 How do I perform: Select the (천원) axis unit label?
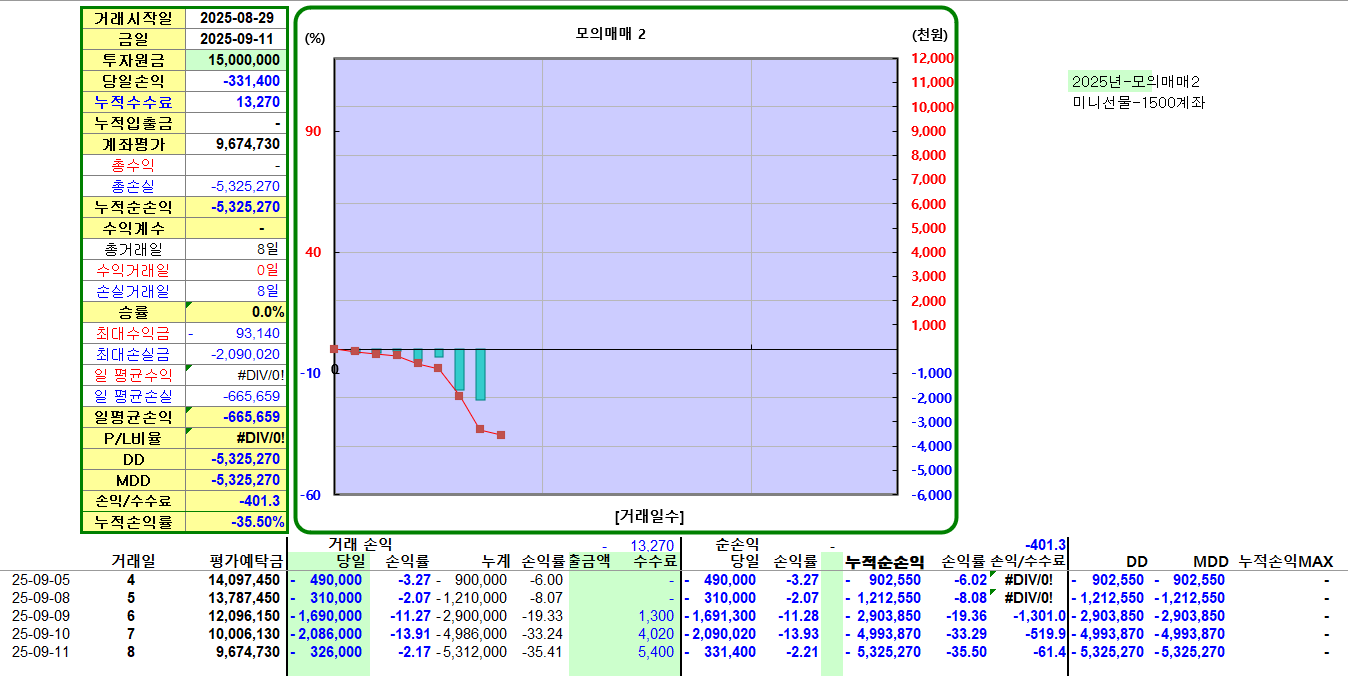pyautogui.click(x=930, y=34)
